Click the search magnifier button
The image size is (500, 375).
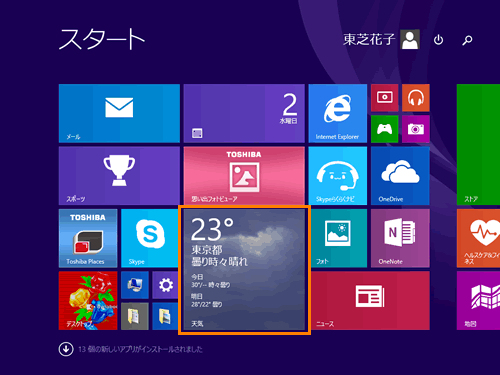[x=467, y=40]
